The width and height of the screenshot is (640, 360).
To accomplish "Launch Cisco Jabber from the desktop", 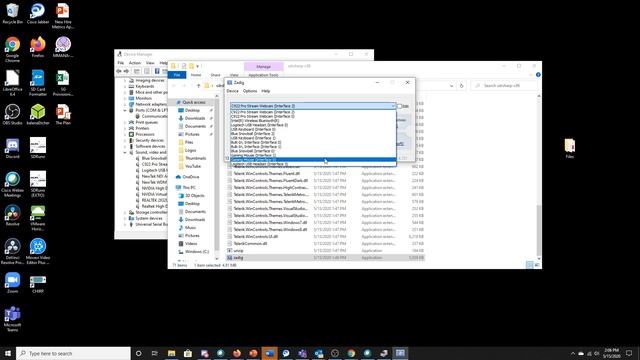I will coord(38,13).
